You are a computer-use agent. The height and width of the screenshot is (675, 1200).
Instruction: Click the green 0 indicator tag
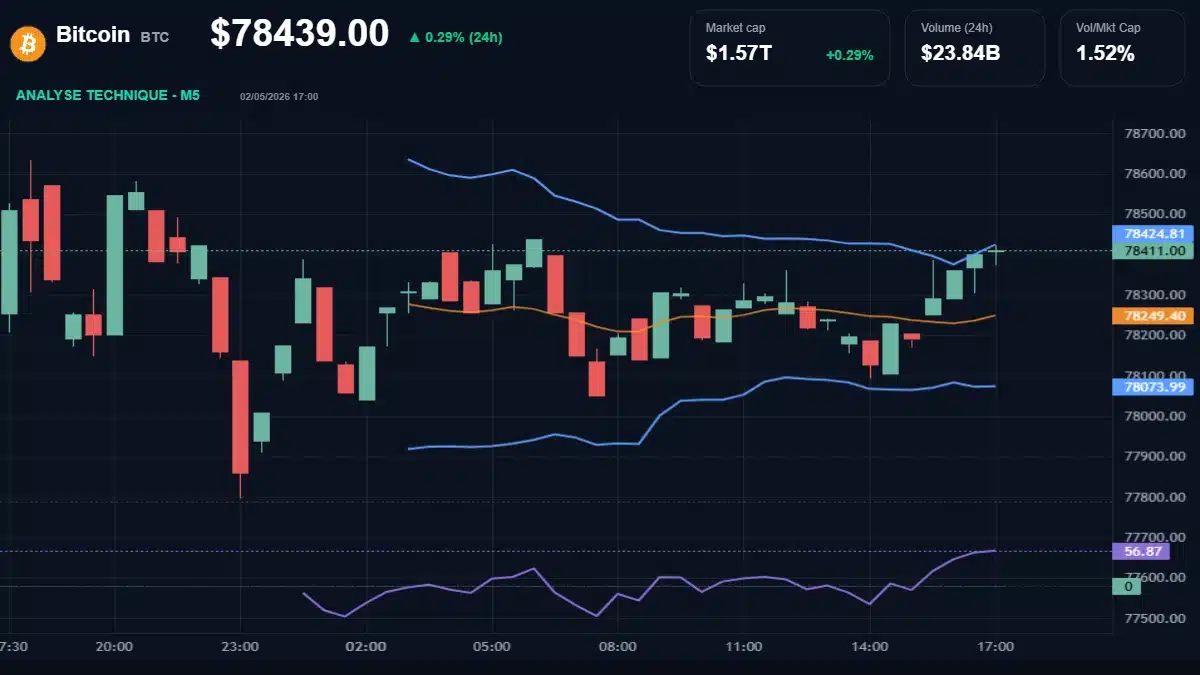point(1127,586)
